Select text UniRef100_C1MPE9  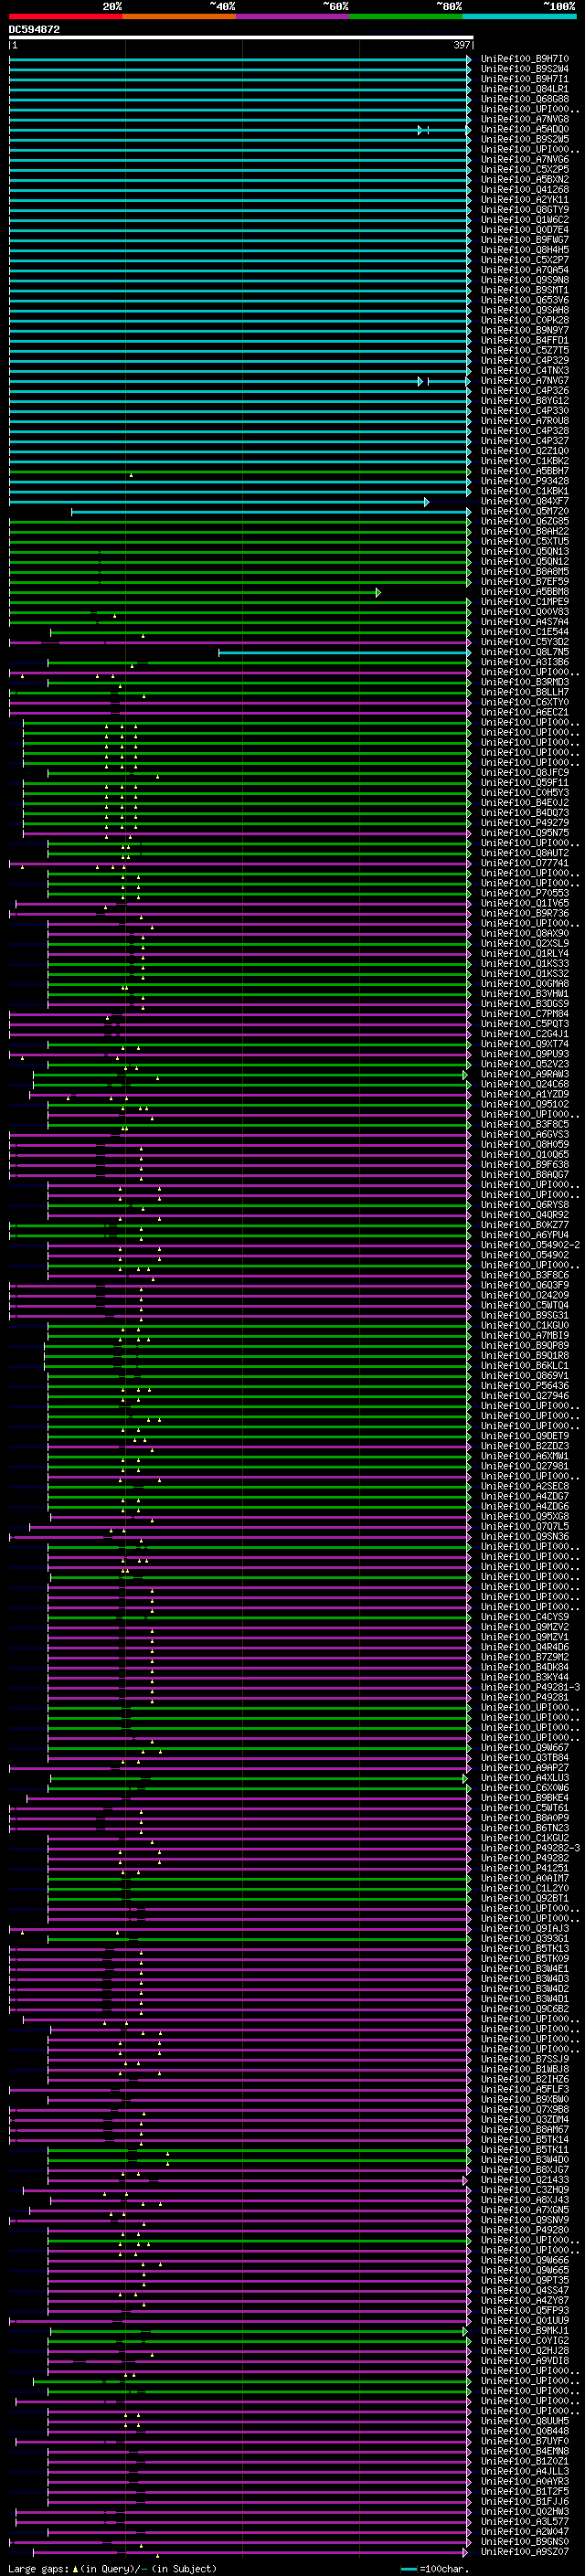(x=524, y=601)
